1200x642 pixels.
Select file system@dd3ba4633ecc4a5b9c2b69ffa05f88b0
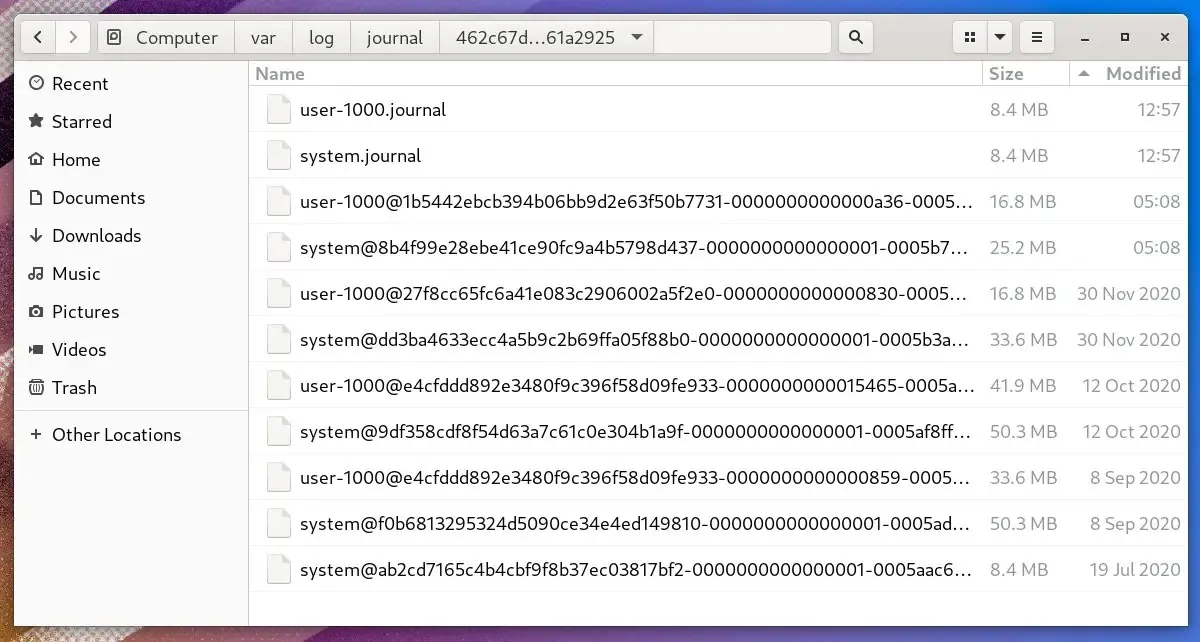[717, 340]
